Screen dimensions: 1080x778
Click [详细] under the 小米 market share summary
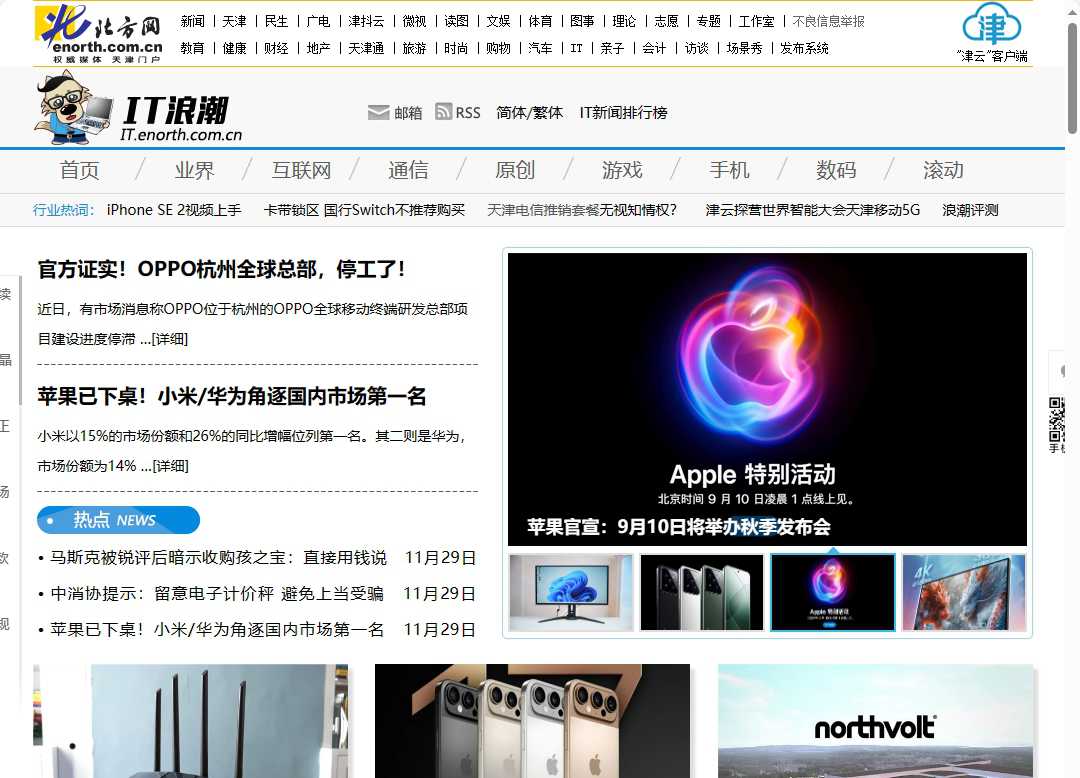pyautogui.click(x=170, y=466)
